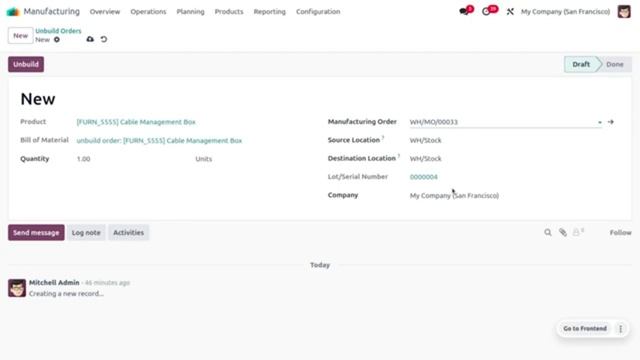
Task: Open the Configuration menu
Action: pos(318,11)
